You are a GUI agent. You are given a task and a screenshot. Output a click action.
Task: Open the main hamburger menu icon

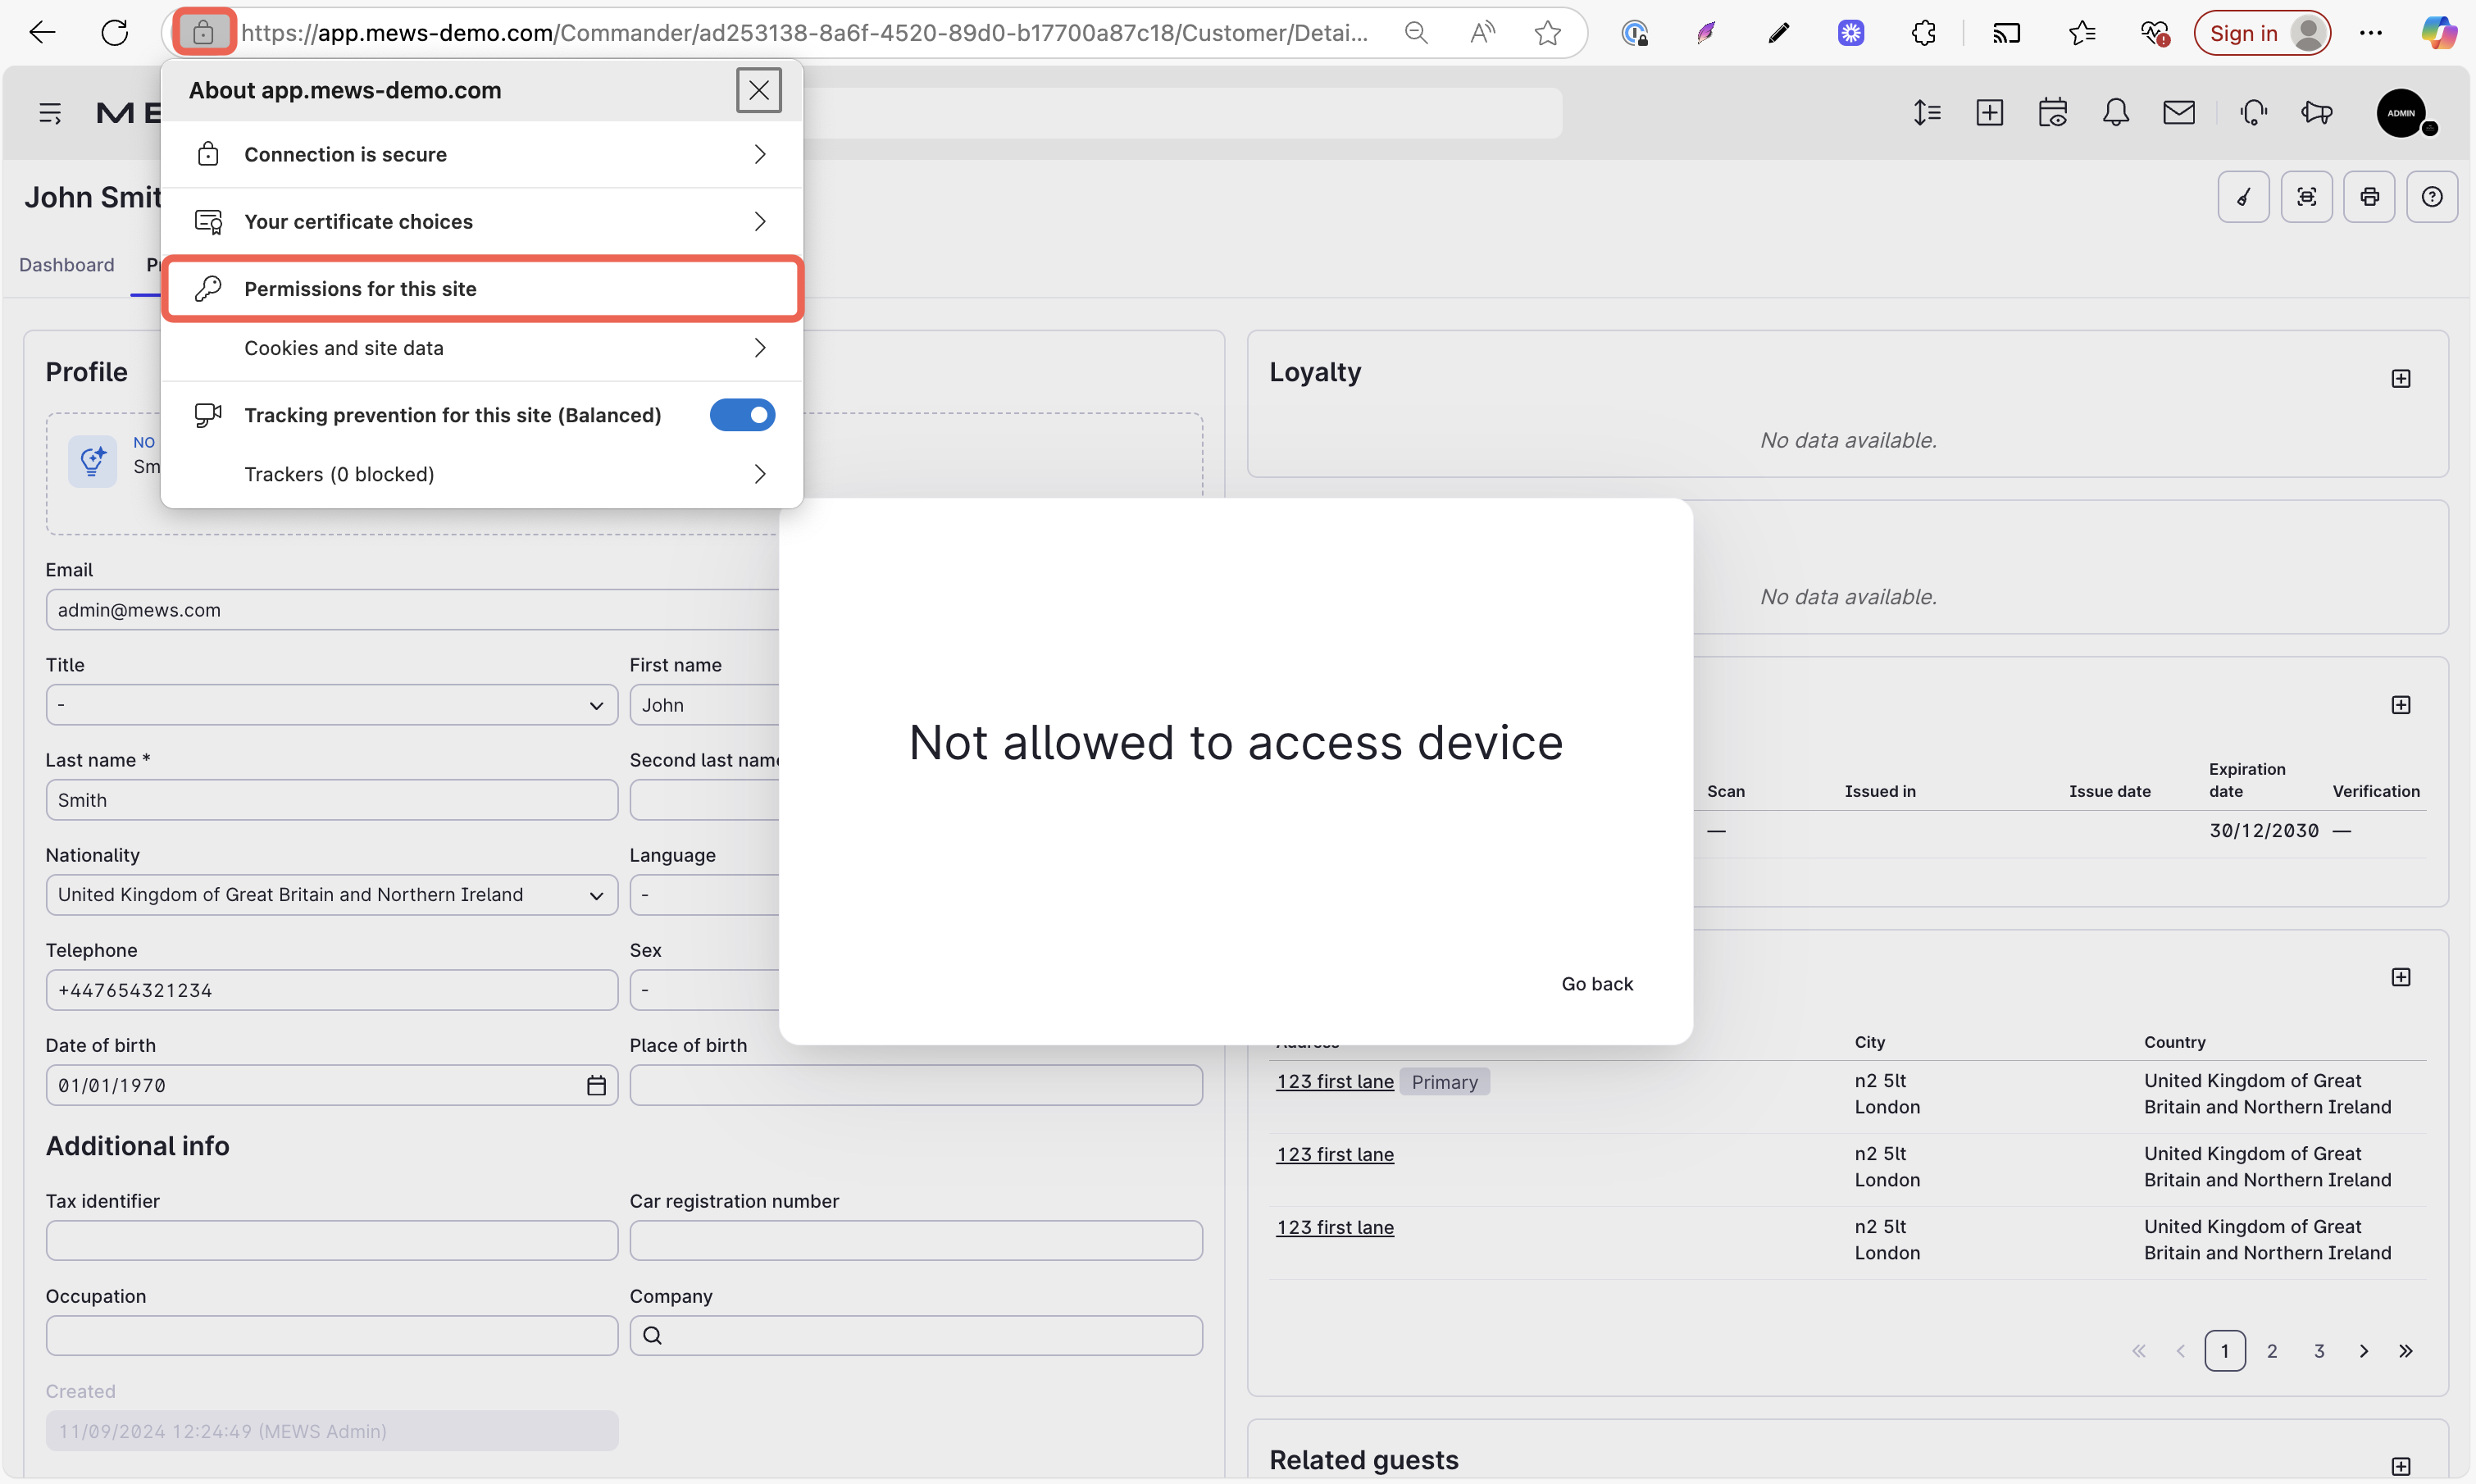(x=50, y=113)
